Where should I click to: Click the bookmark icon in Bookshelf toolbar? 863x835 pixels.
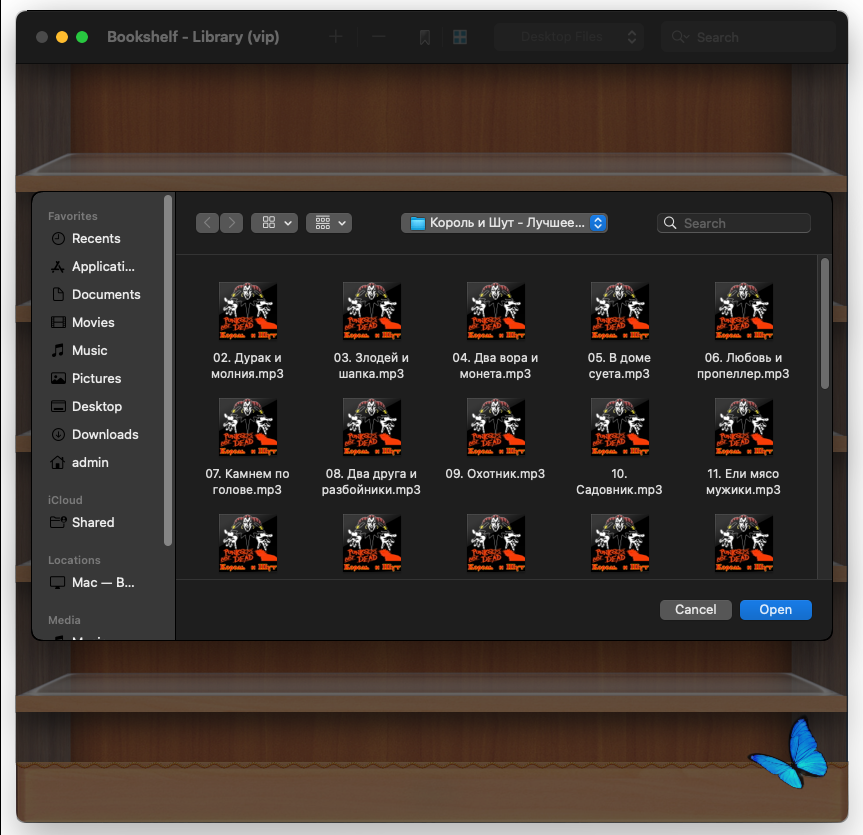[x=424, y=37]
